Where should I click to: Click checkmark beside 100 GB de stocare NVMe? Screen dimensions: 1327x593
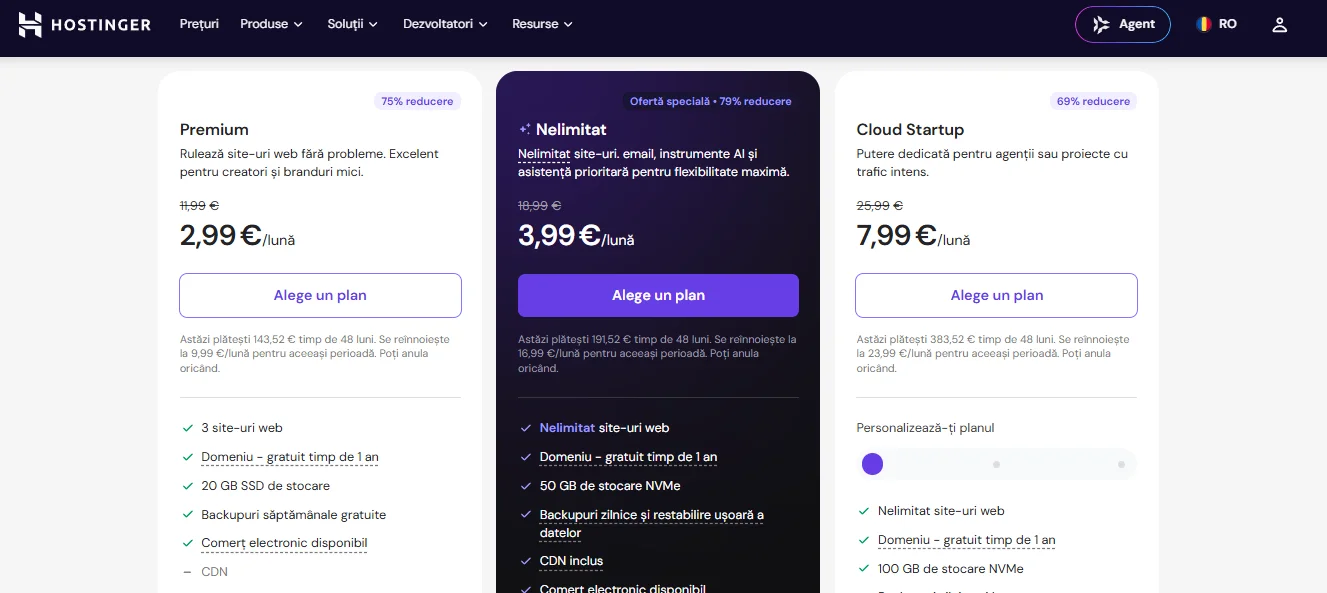pyautogui.click(x=864, y=569)
